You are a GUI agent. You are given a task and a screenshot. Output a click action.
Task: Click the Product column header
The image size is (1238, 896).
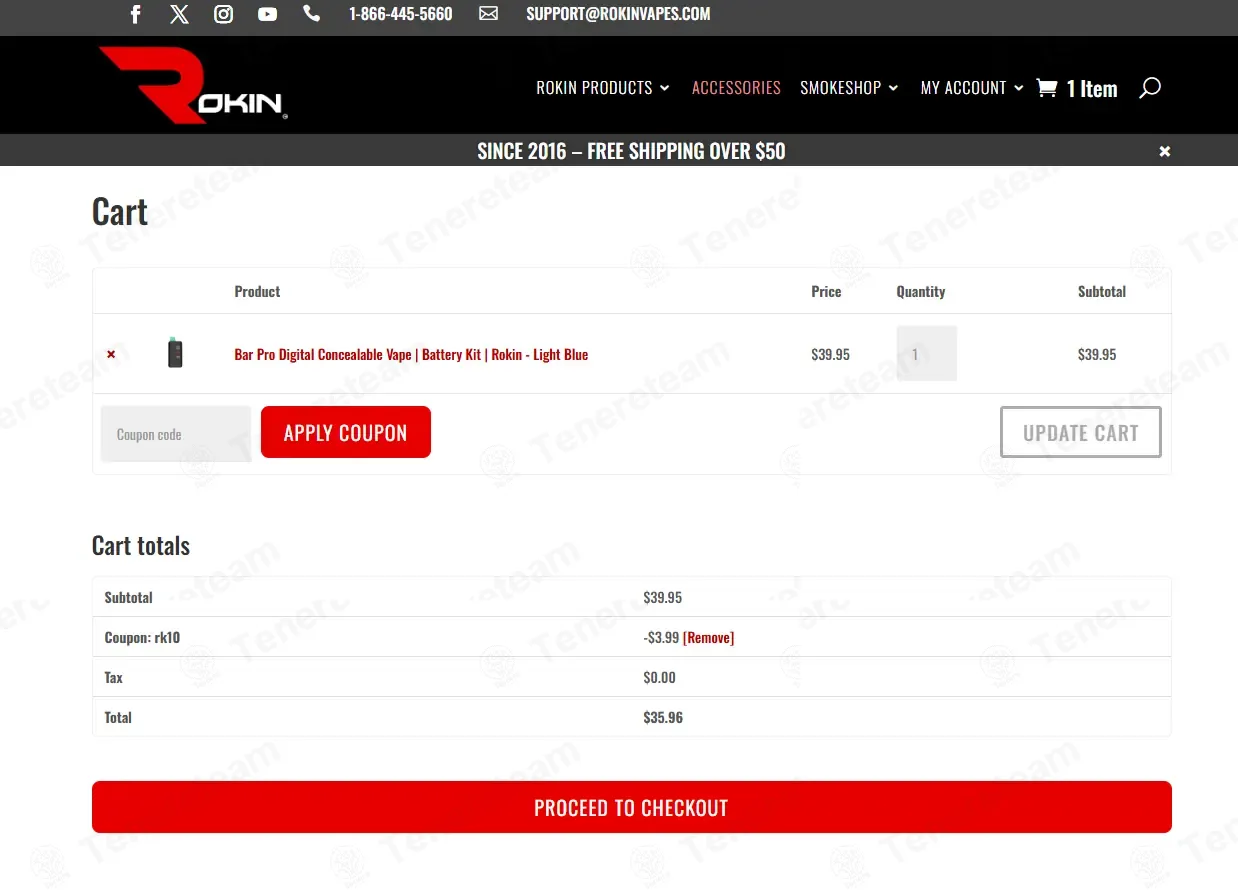(257, 291)
